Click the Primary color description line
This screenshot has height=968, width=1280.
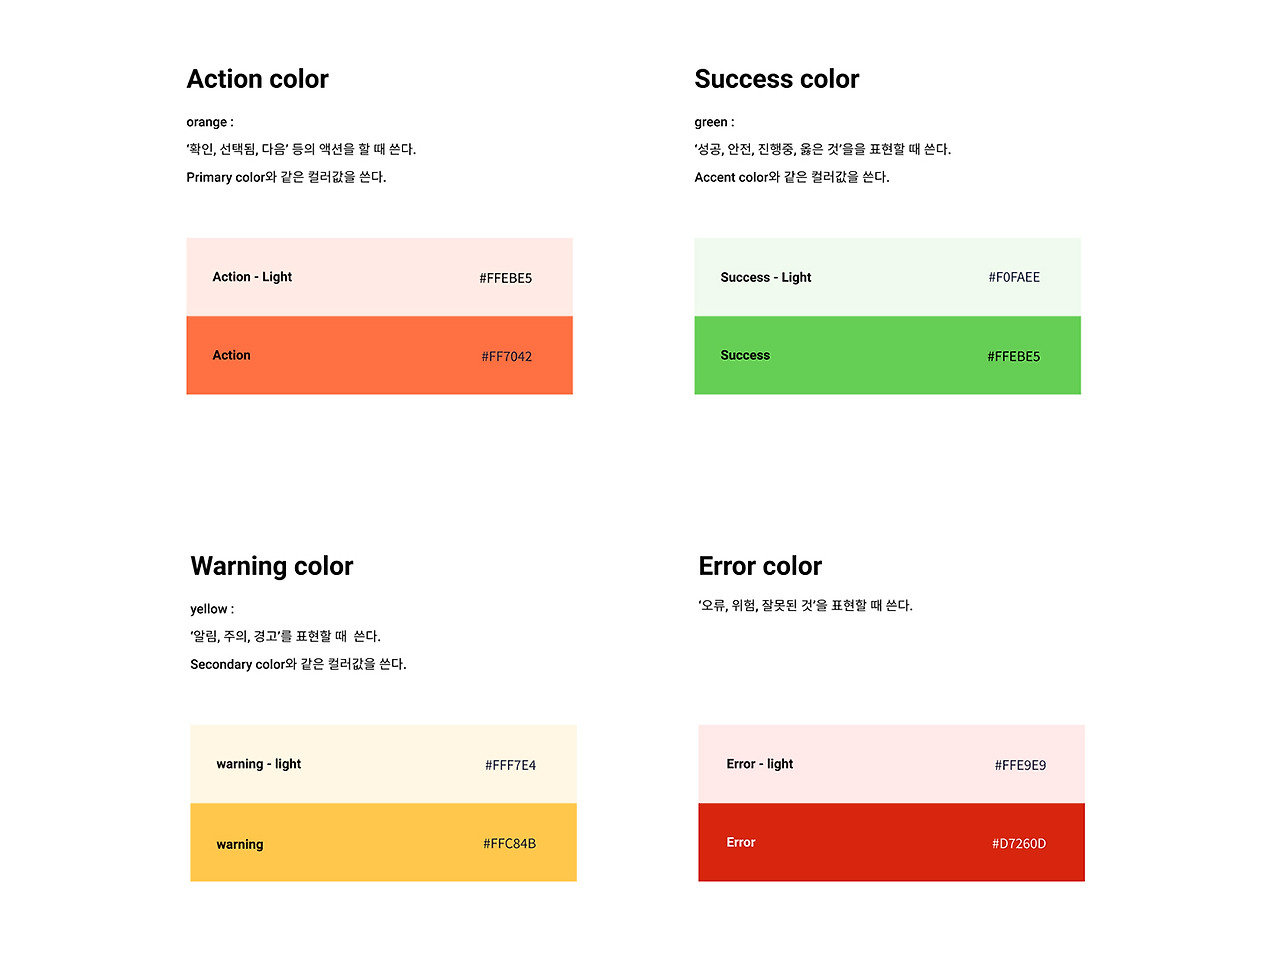[286, 177]
